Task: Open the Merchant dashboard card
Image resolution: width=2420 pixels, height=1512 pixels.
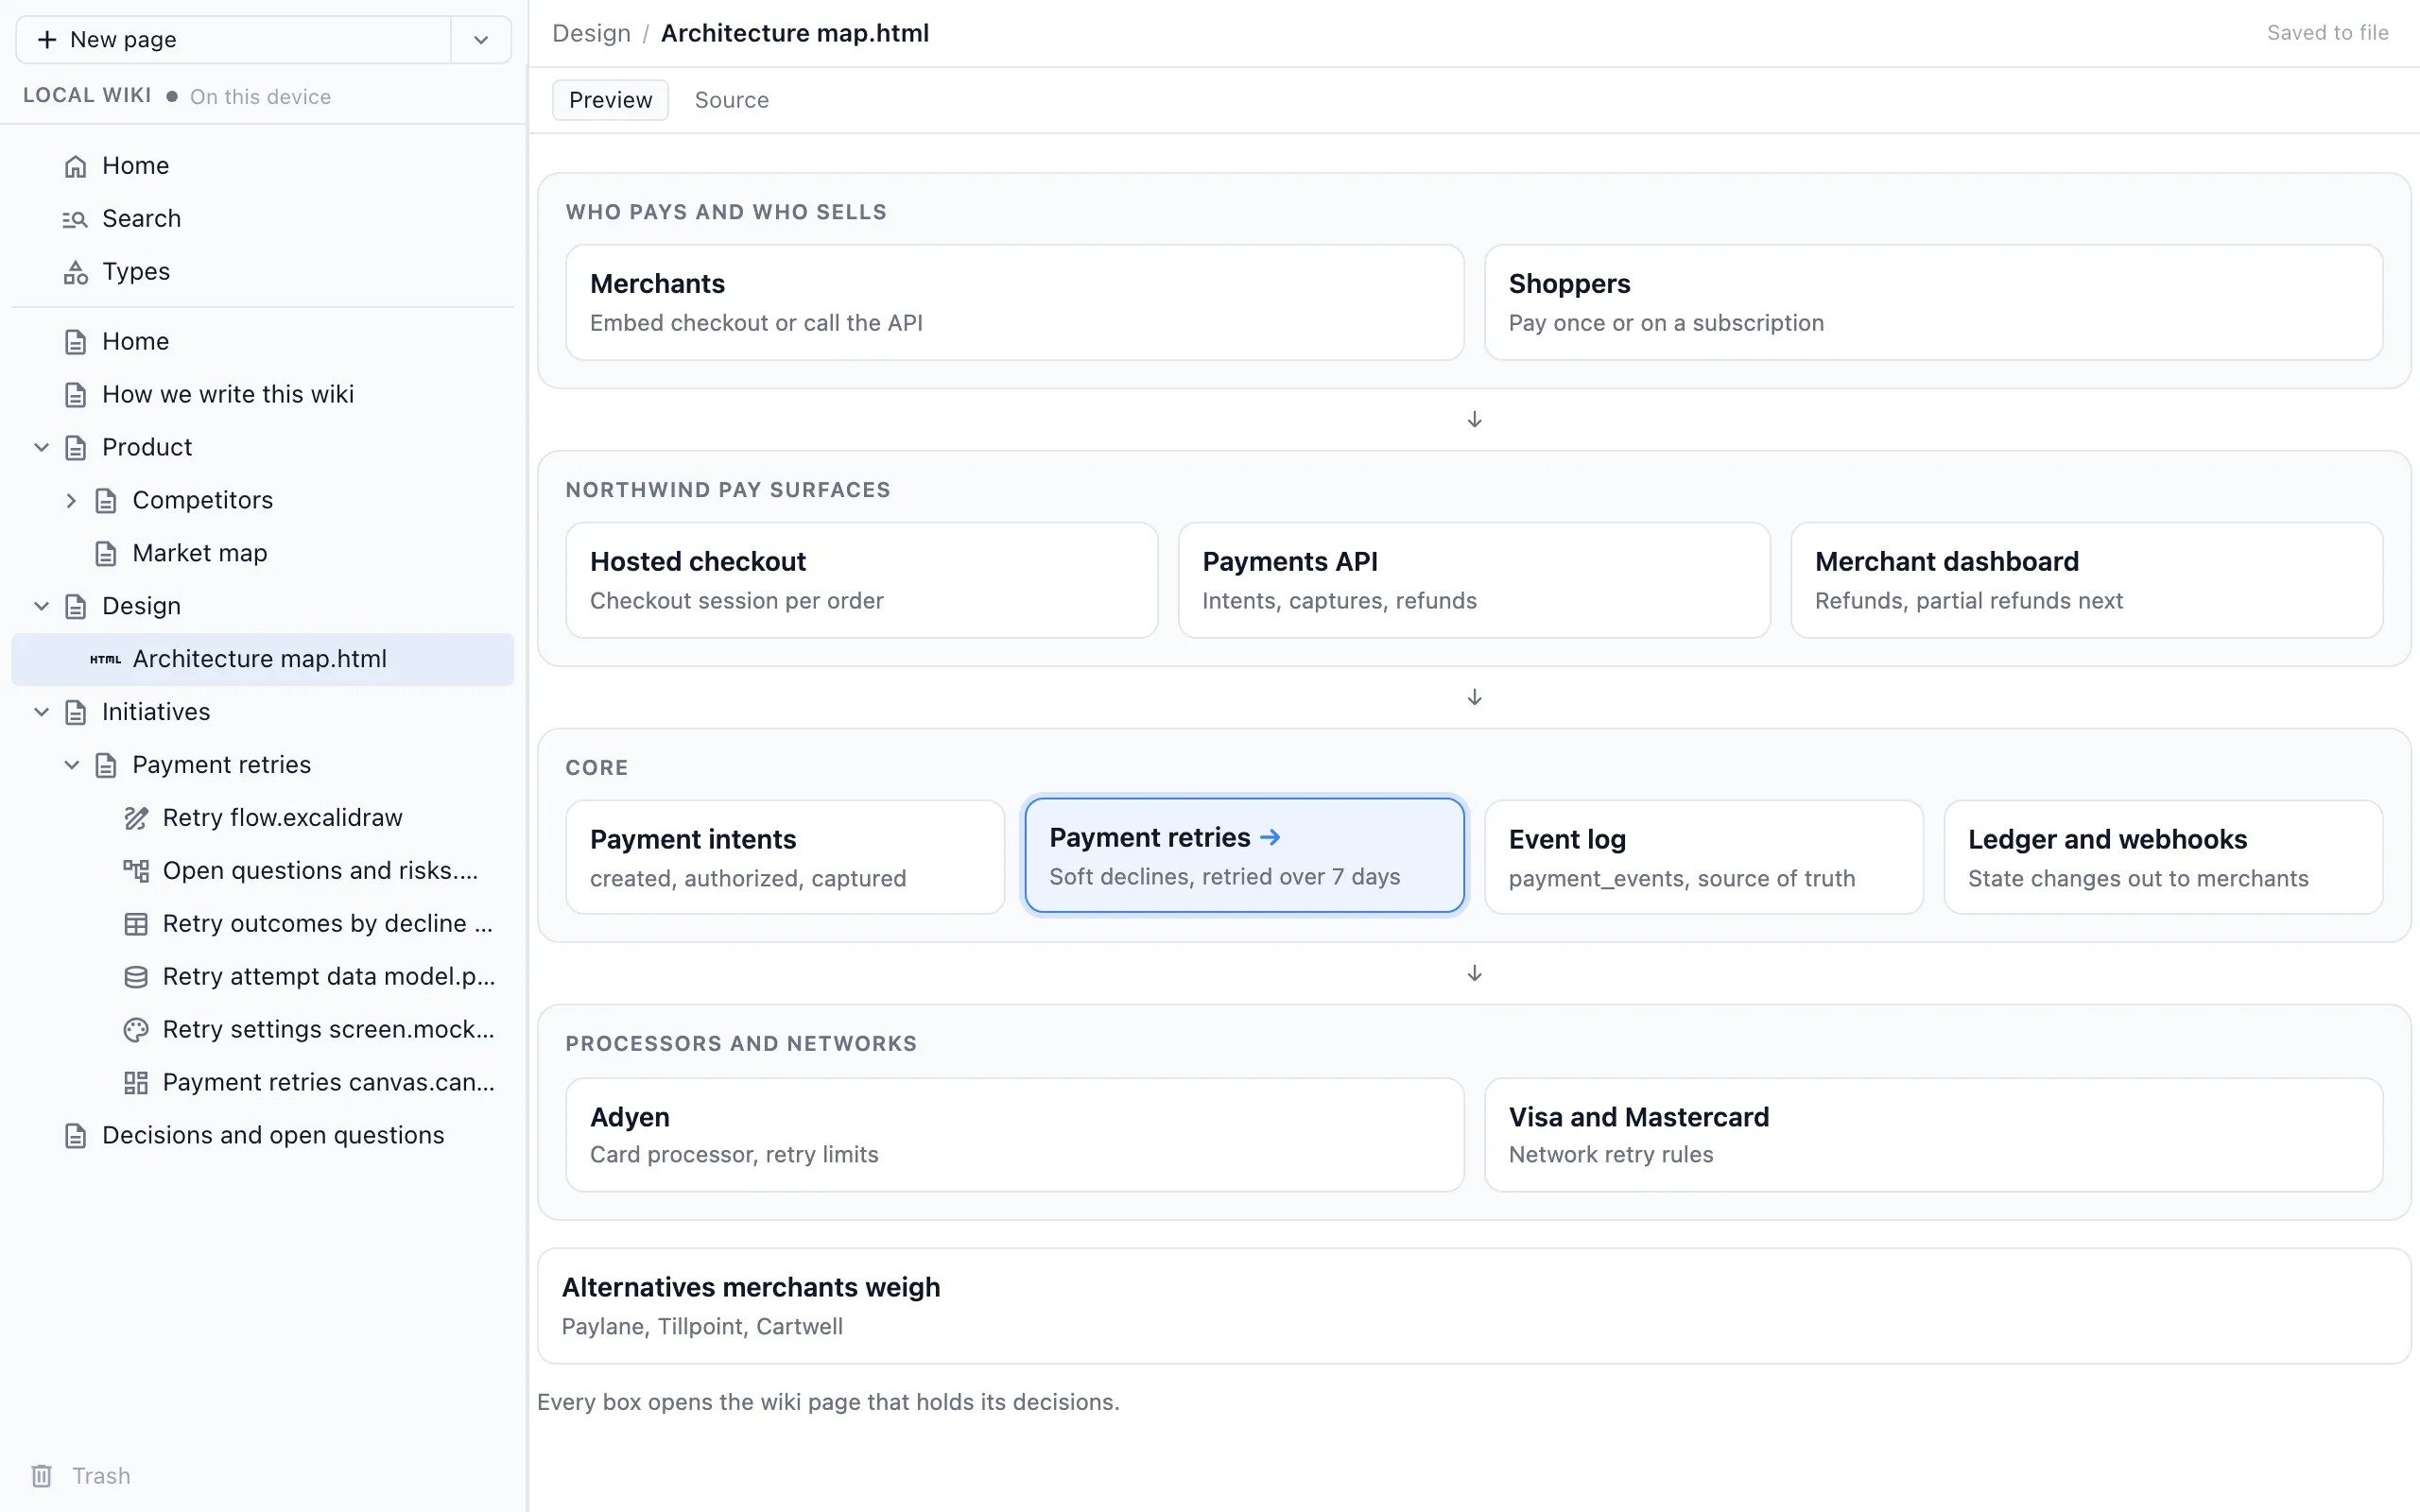Action: 2087,580
